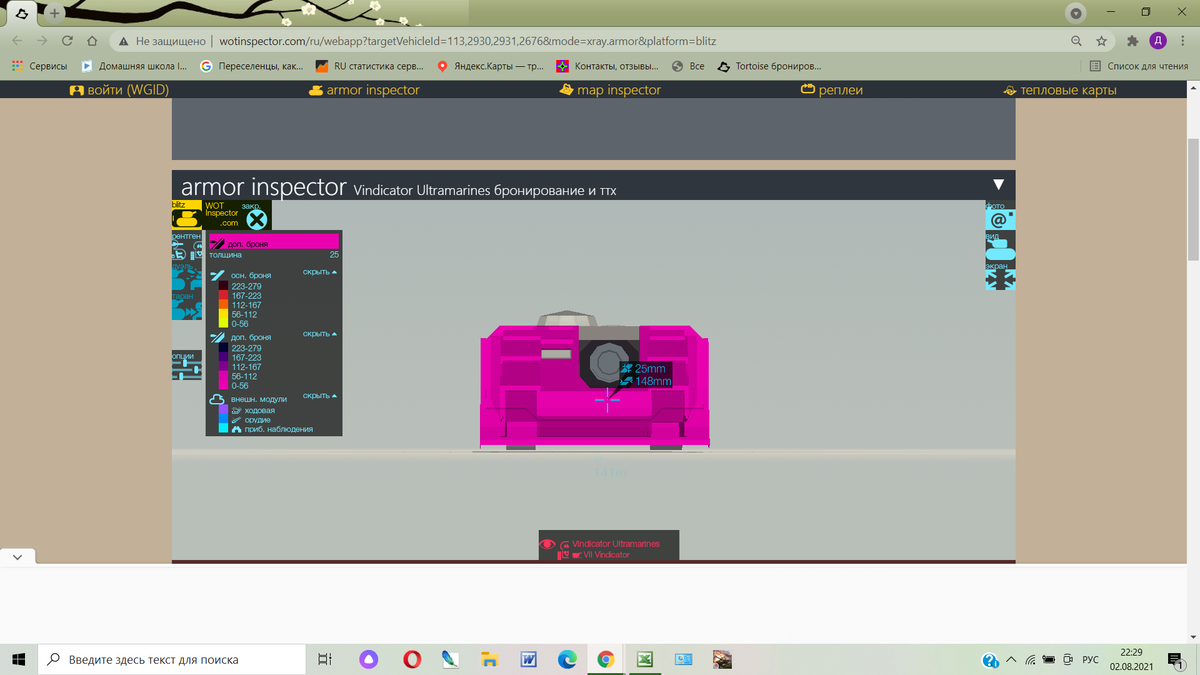Screen dimensions: 1200x675
Task: Open the реплеи nav tab
Action: click(832, 90)
